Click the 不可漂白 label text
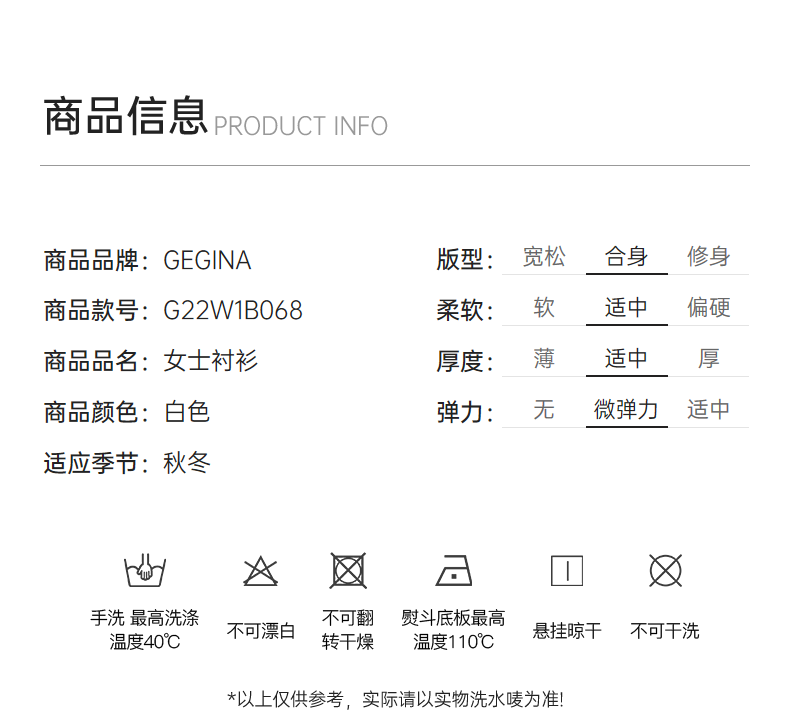 tap(261, 631)
